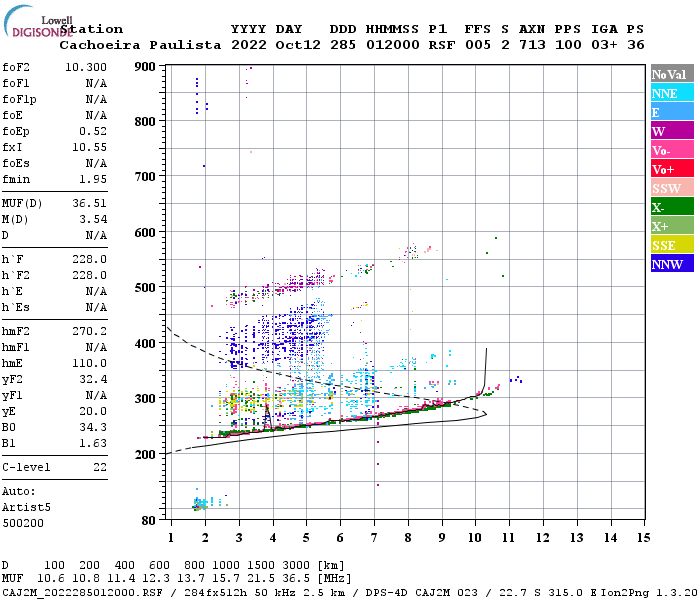The image size is (700, 600).
Task: Click the AXN value 713
Action: pos(532,45)
